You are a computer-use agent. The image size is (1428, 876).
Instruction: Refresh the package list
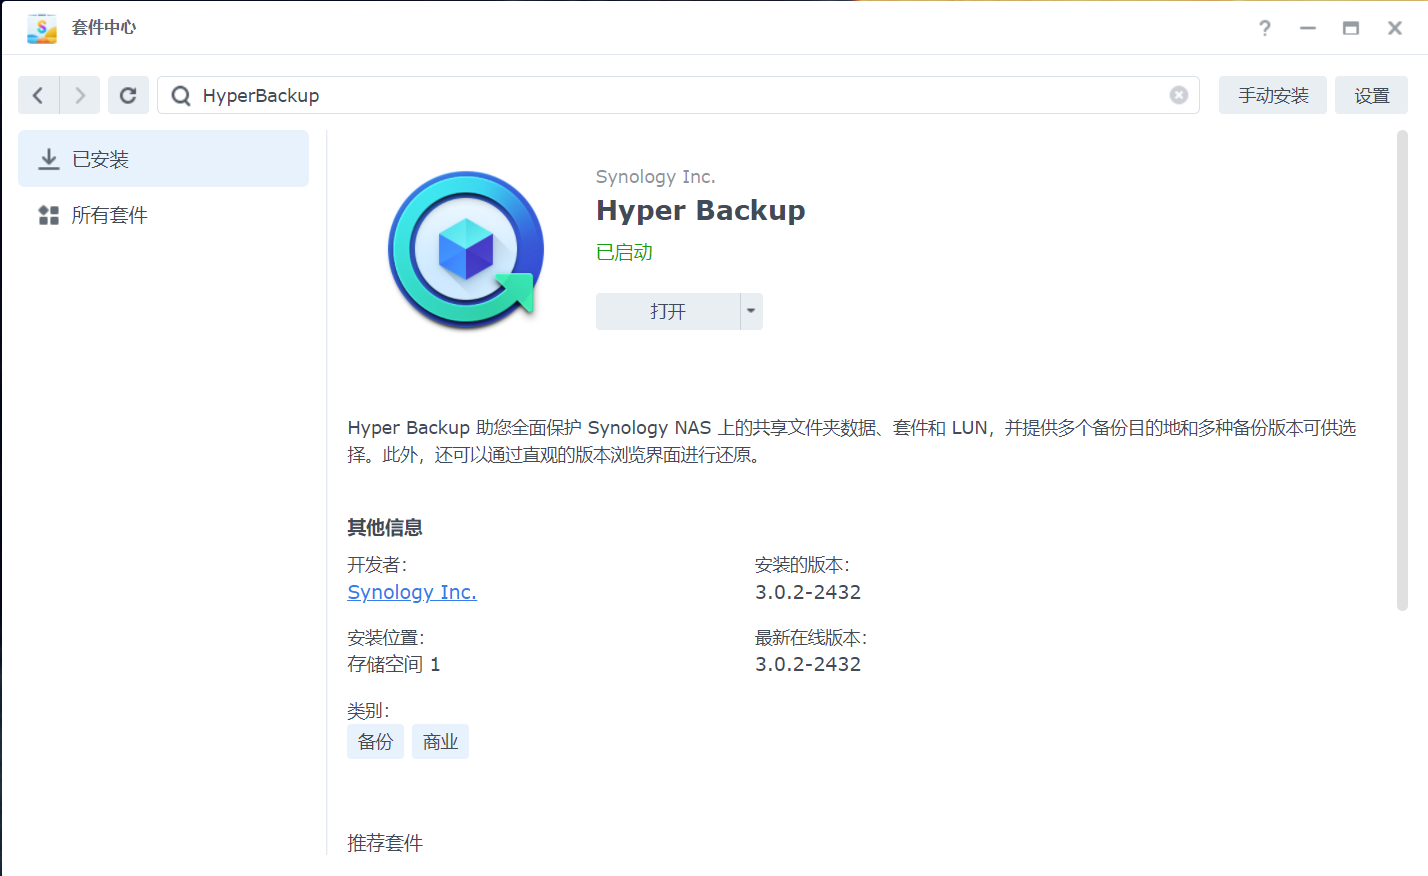pos(128,95)
